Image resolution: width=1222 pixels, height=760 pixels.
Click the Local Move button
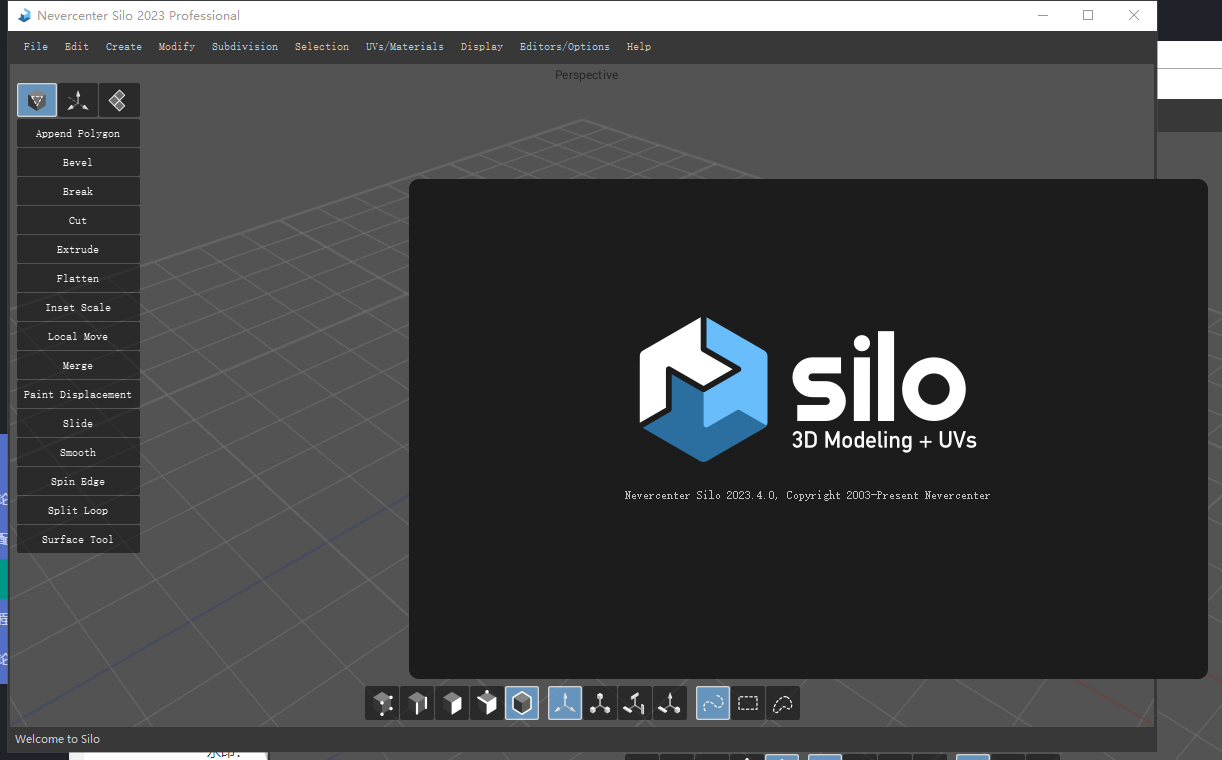tap(78, 337)
